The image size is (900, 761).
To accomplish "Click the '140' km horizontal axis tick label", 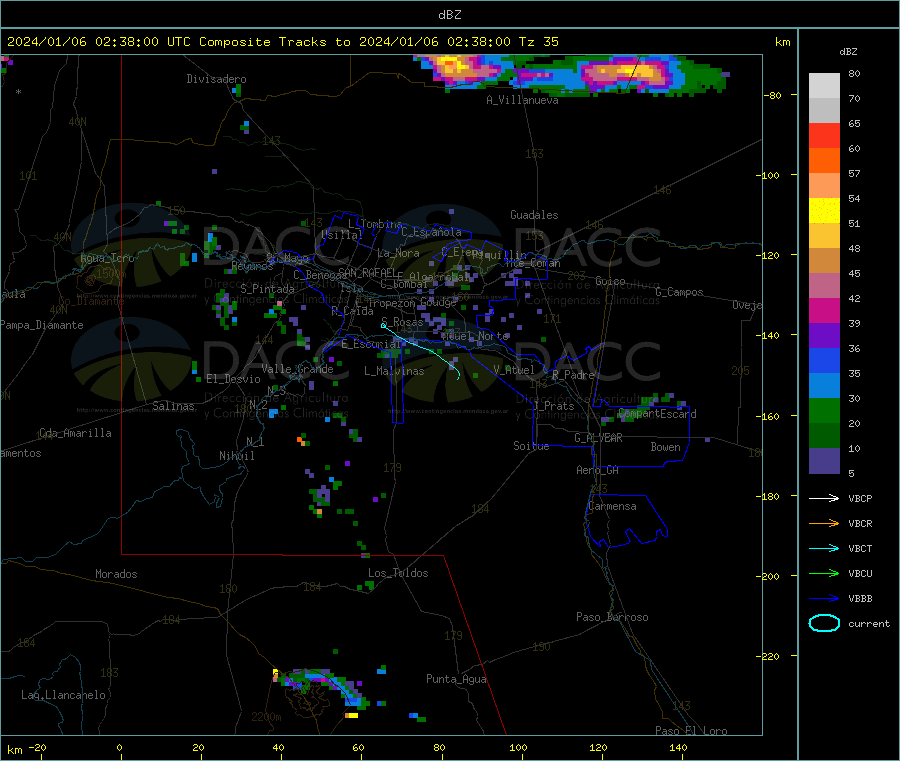I will 678,747.
